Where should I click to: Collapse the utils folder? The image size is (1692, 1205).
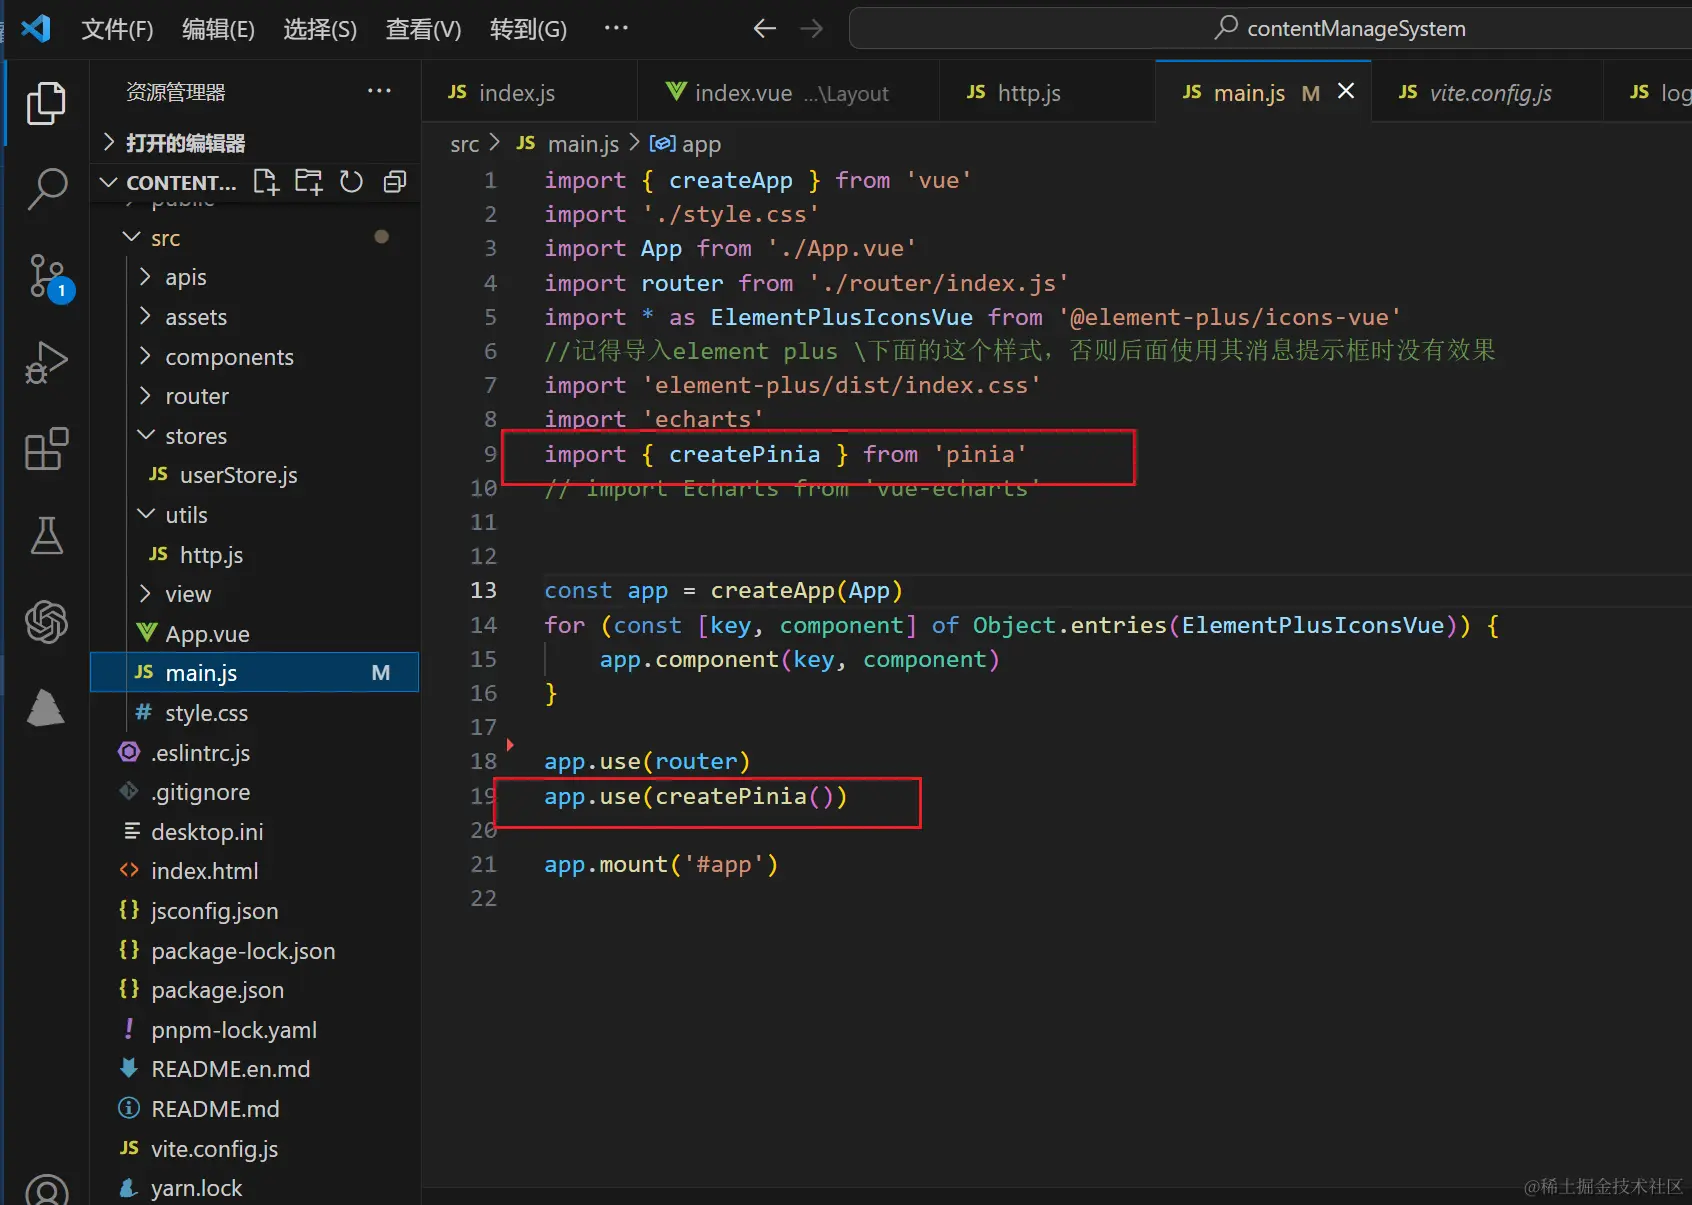coord(145,514)
